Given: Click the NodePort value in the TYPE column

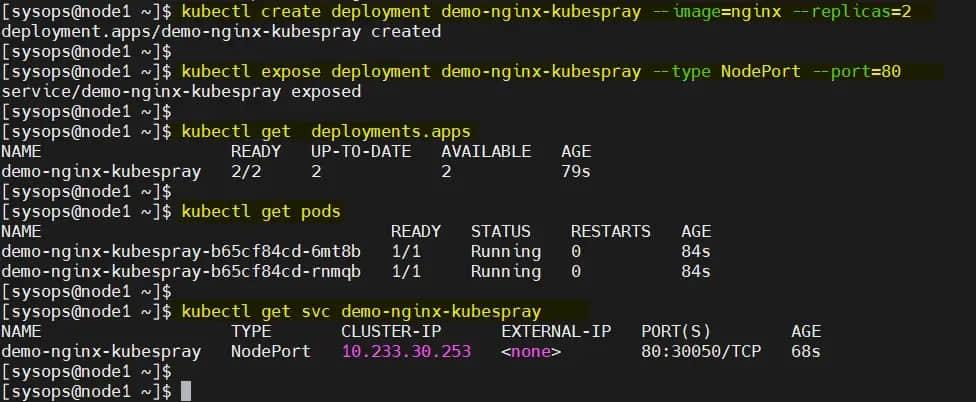Looking at the screenshot, I should pos(271,351).
